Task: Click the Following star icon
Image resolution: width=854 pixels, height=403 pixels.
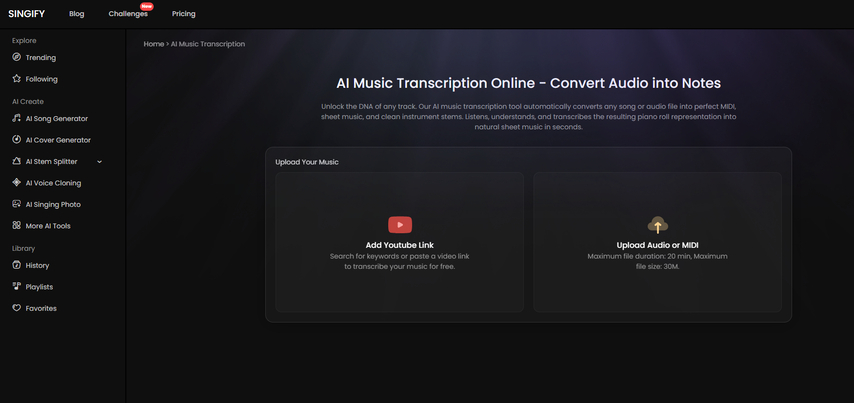Action: point(16,78)
